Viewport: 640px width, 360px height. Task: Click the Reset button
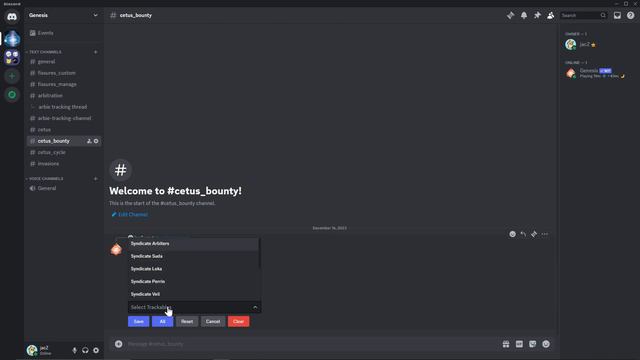tap(187, 322)
